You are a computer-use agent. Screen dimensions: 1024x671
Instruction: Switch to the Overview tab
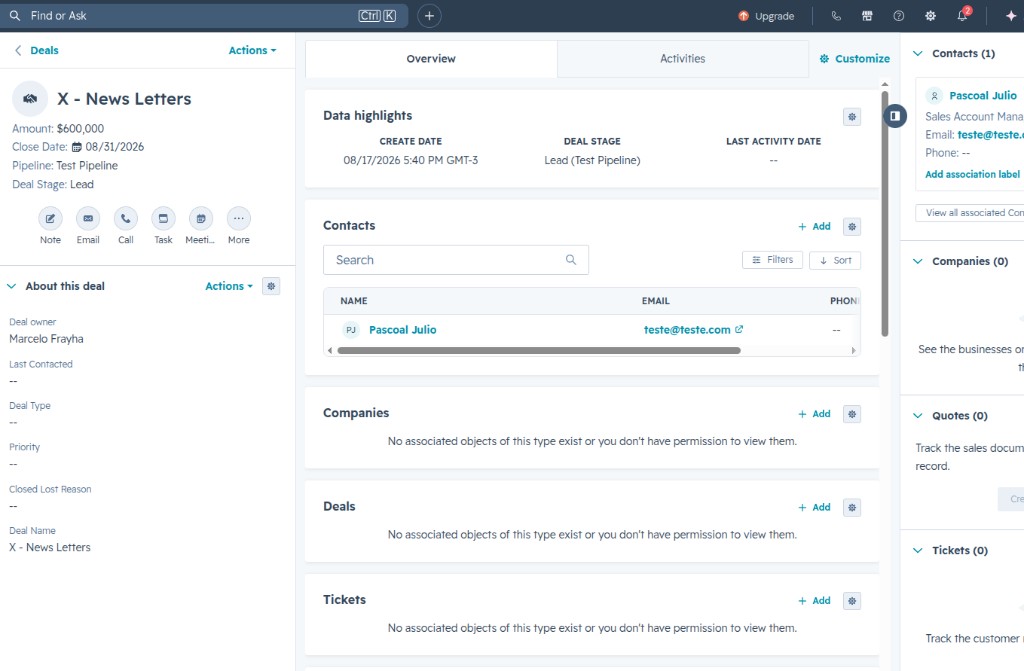pyautogui.click(x=431, y=59)
